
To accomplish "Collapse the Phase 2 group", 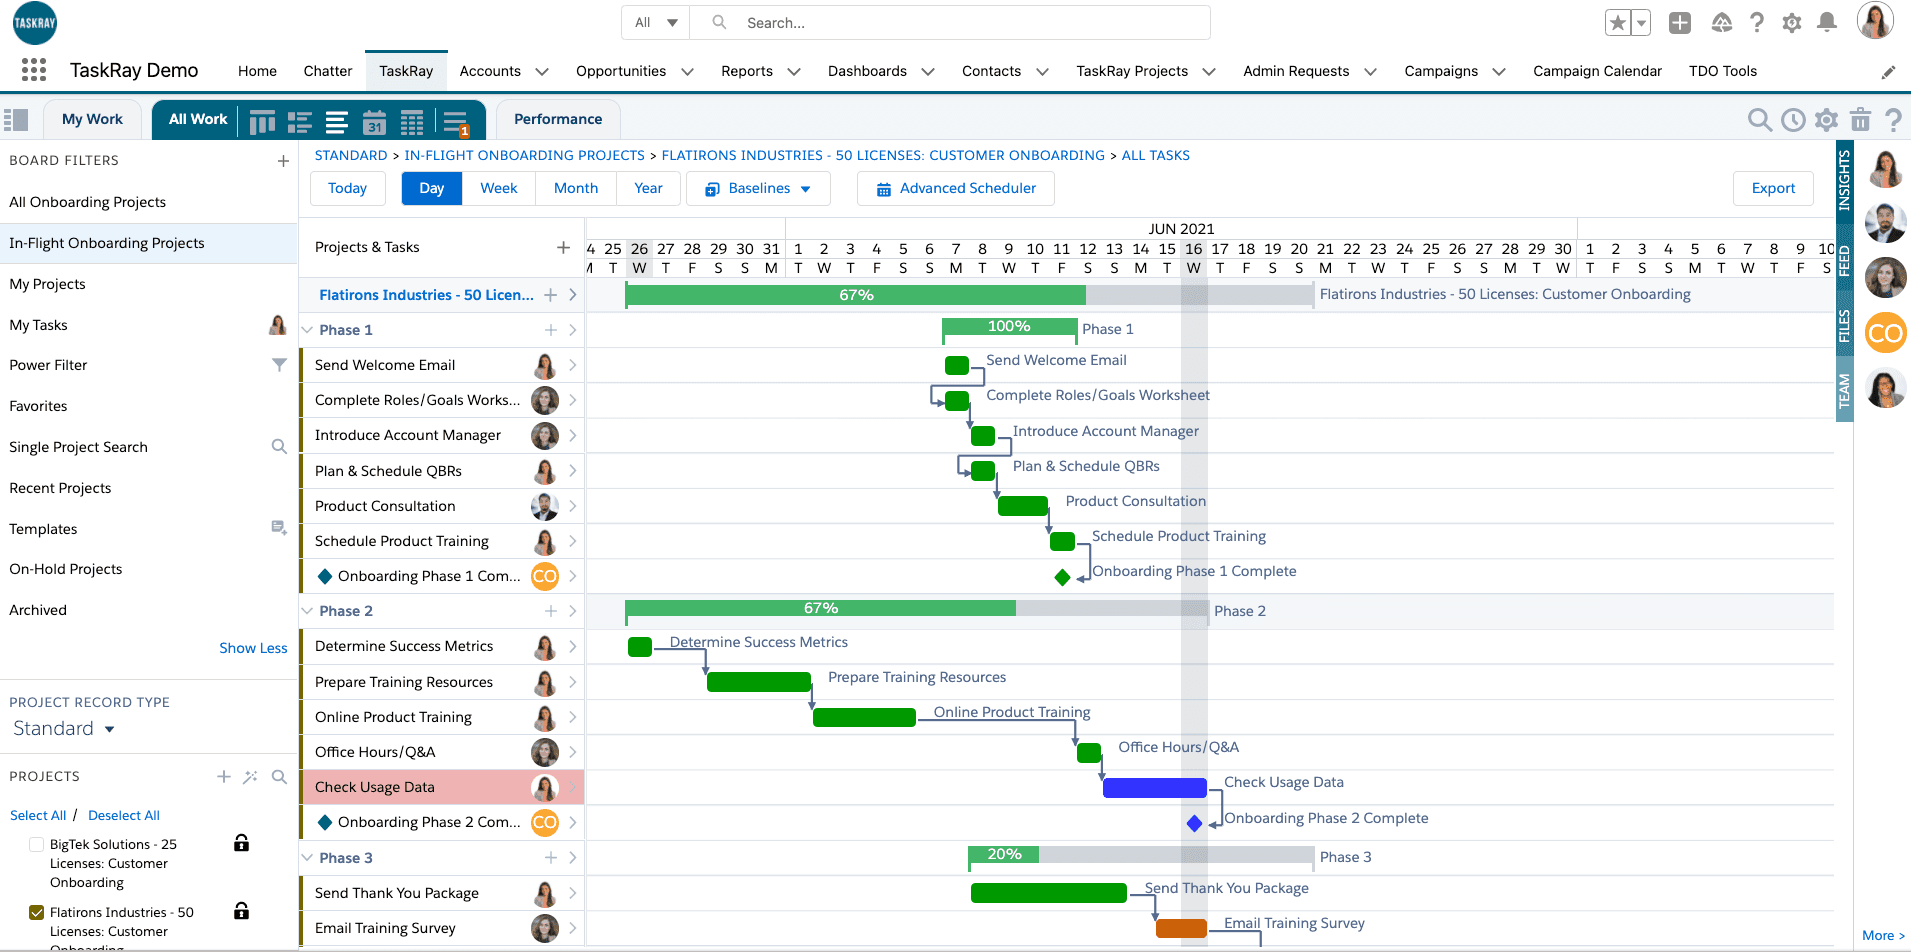I will click(x=307, y=611).
